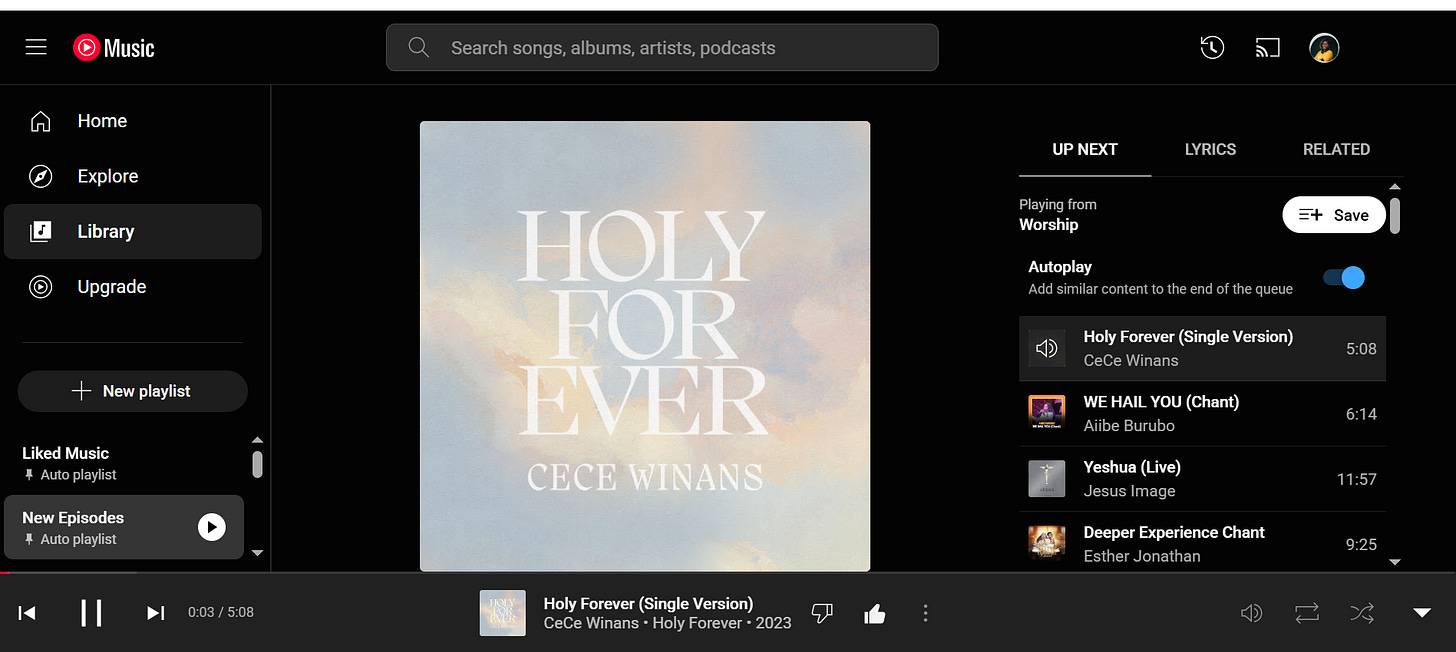Click the queue panel scrollbar thumb

point(1395,215)
